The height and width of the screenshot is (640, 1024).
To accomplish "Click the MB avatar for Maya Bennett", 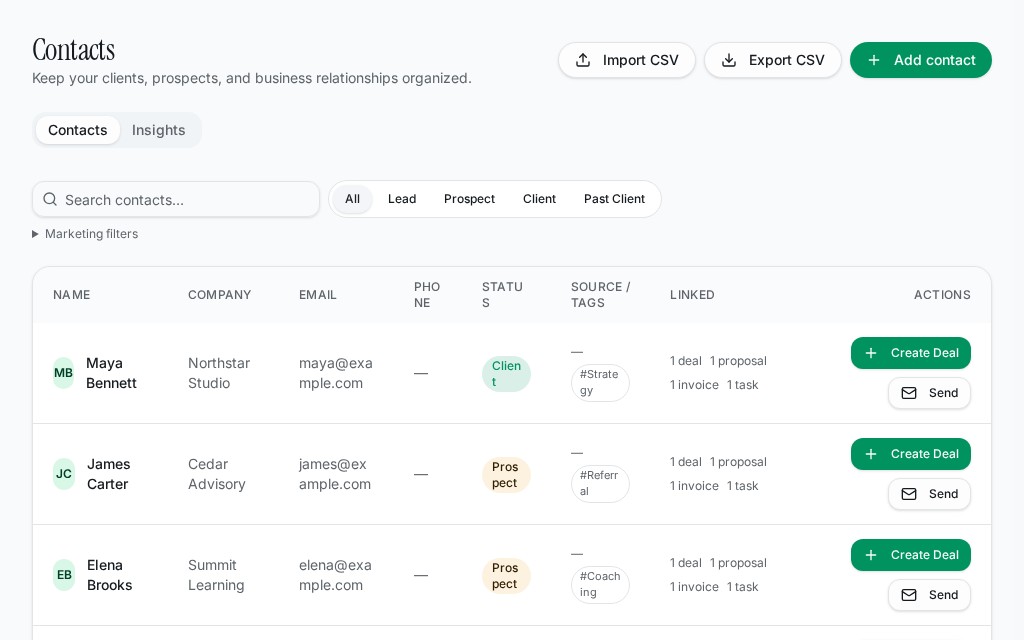I will pos(63,373).
